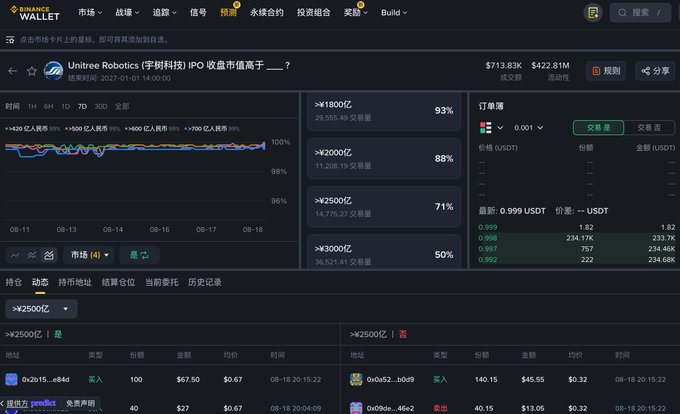This screenshot has width=680, height=414.
Task: Click the 0.992 bid price
Action: pyautogui.click(x=487, y=260)
